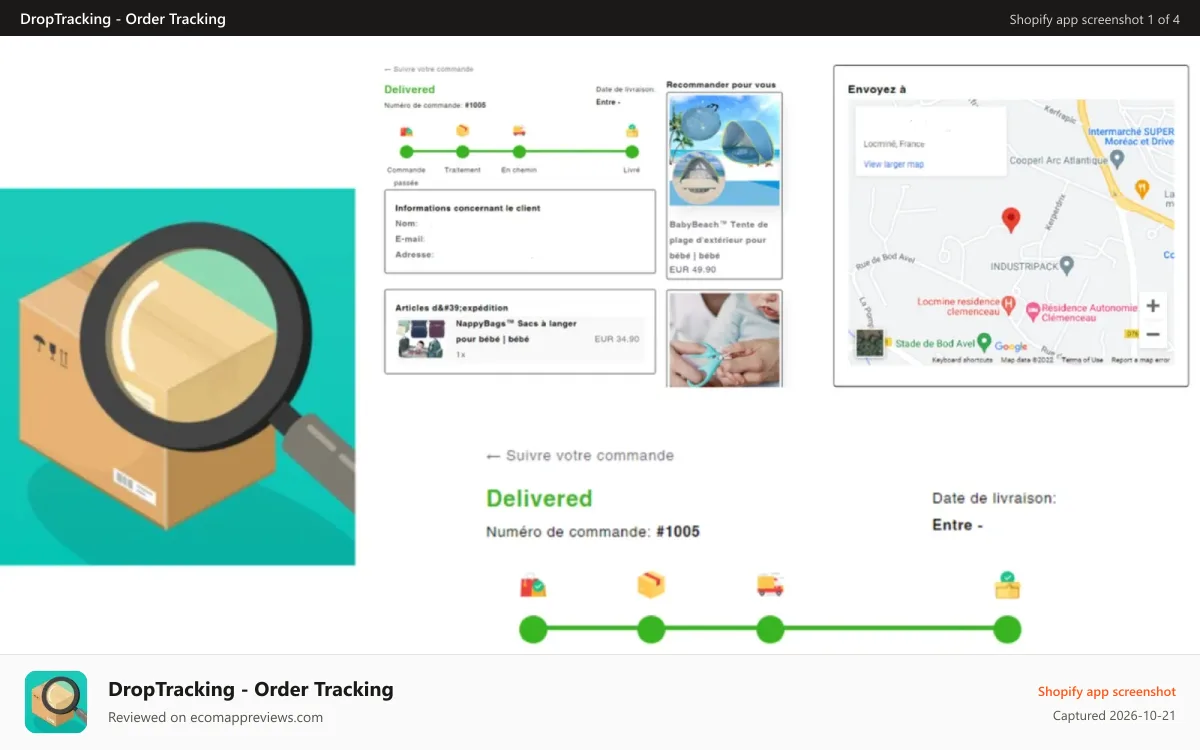This screenshot has width=1200, height=750.
Task: Open the map Terms of Use link
Action: point(1082,360)
